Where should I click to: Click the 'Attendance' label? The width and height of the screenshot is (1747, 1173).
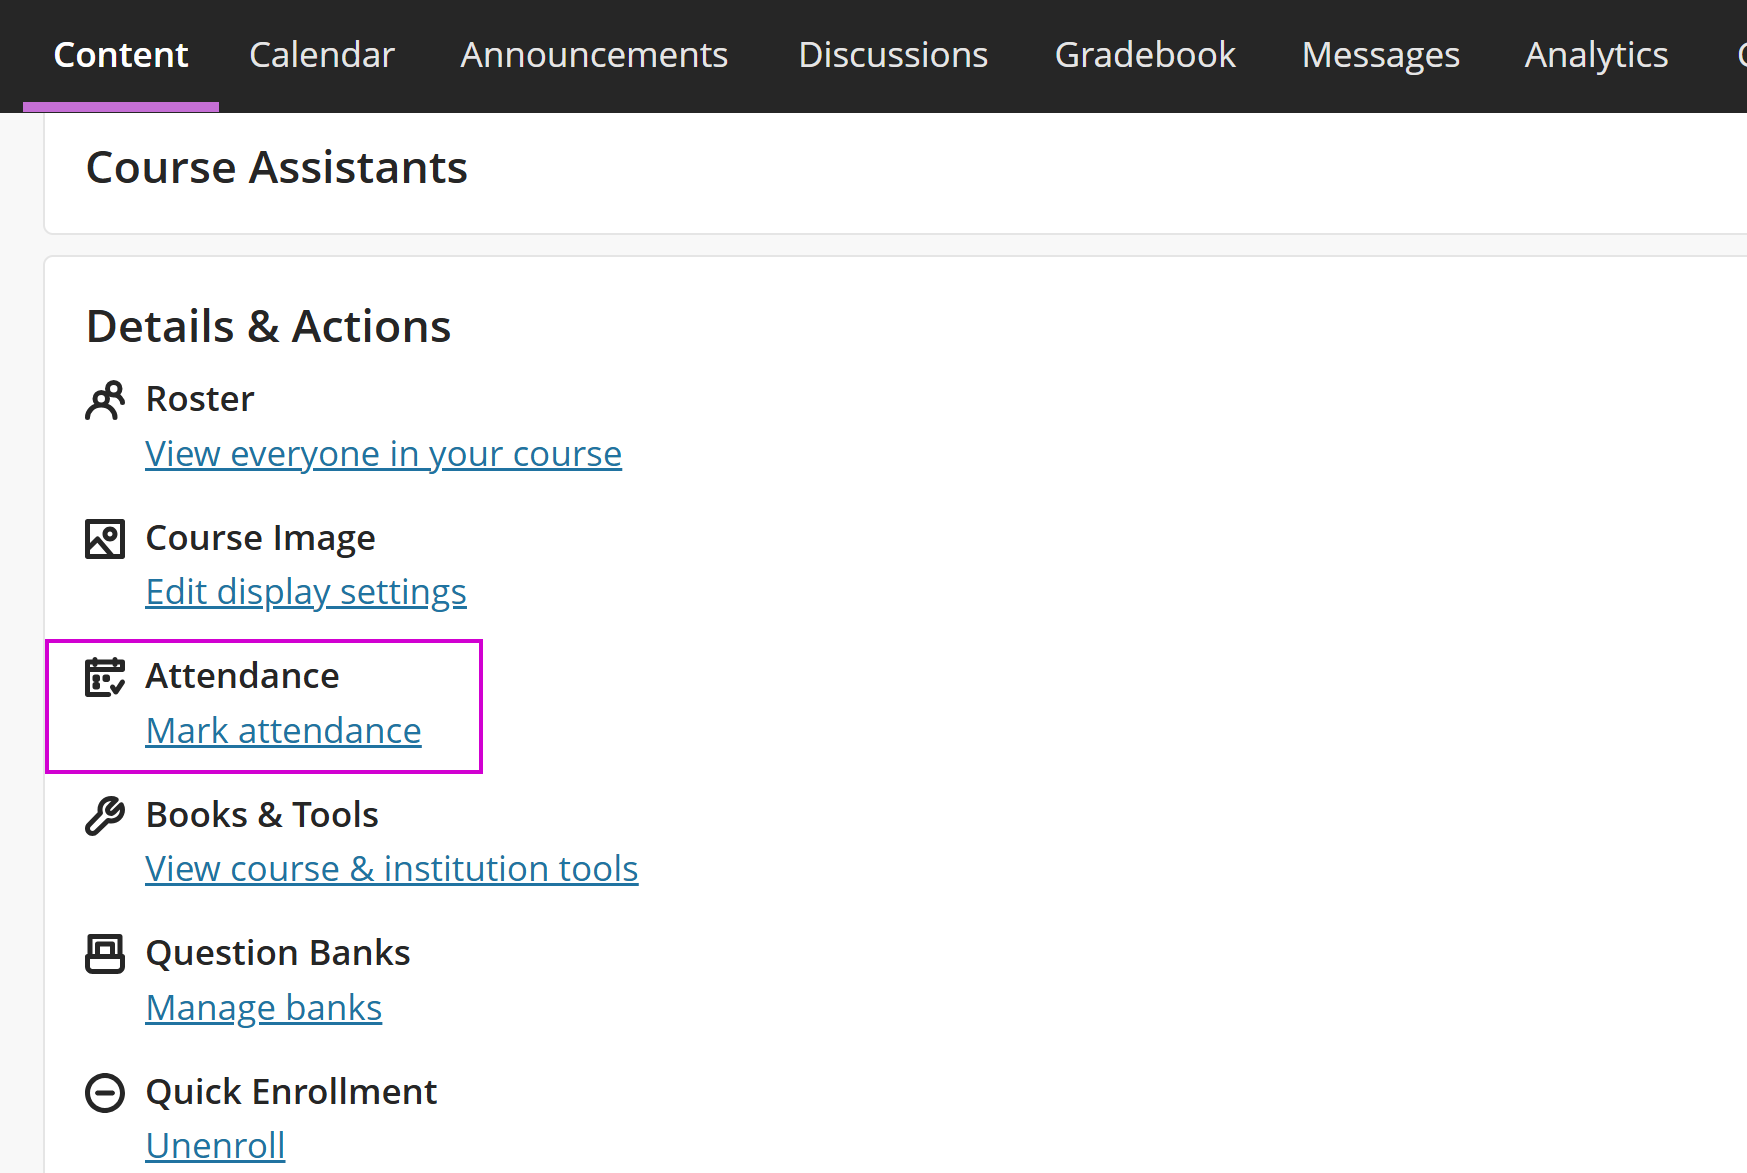point(243,676)
